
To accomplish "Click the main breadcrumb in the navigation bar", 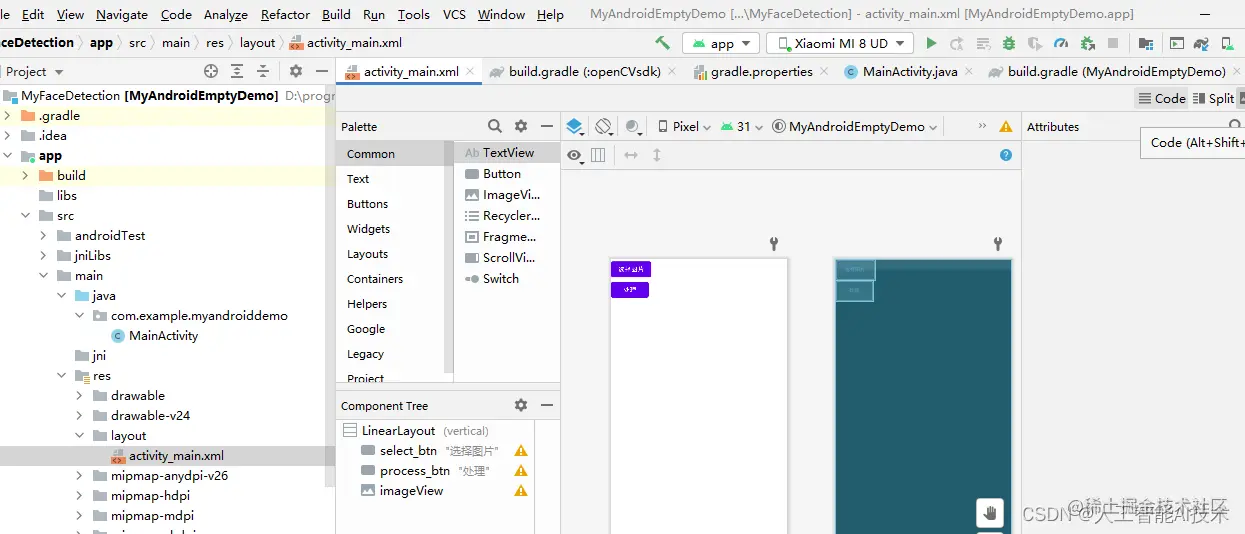I will 176,43.
